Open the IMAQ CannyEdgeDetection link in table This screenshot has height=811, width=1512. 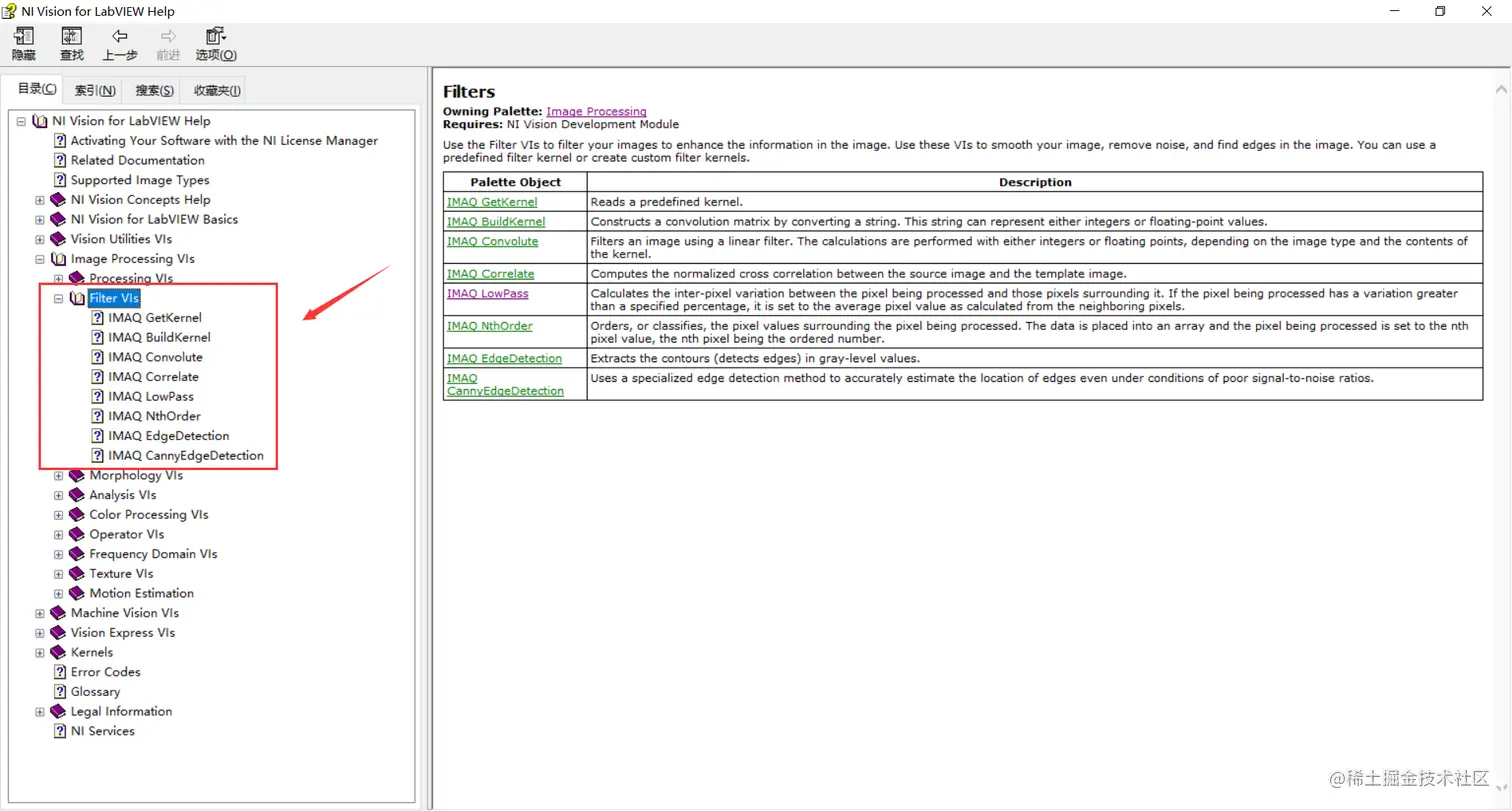[505, 384]
